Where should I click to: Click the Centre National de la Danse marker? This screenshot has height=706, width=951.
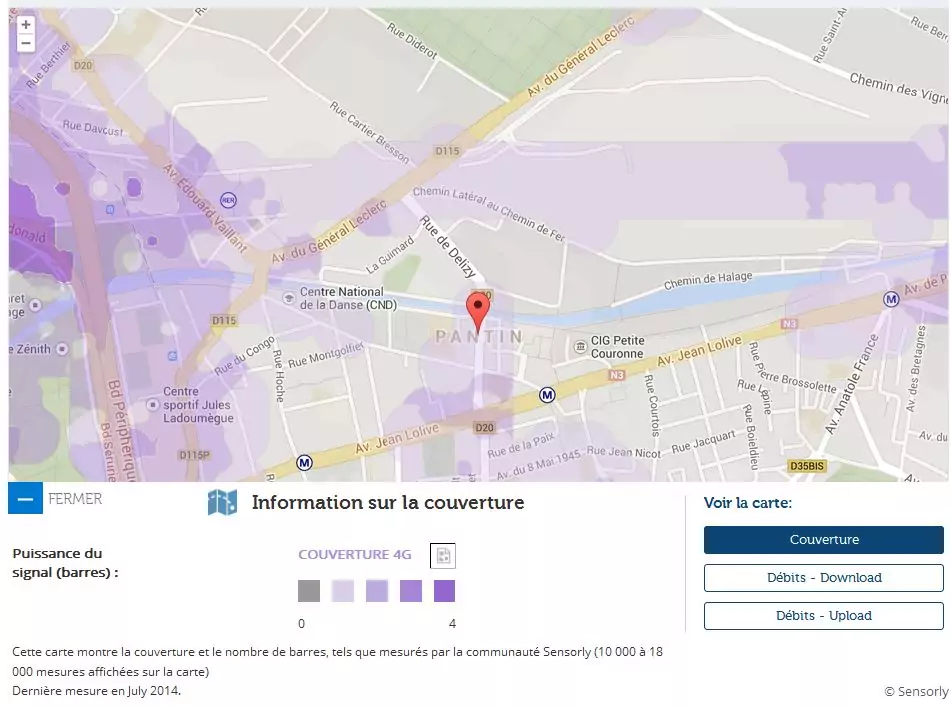click(291, 296)
